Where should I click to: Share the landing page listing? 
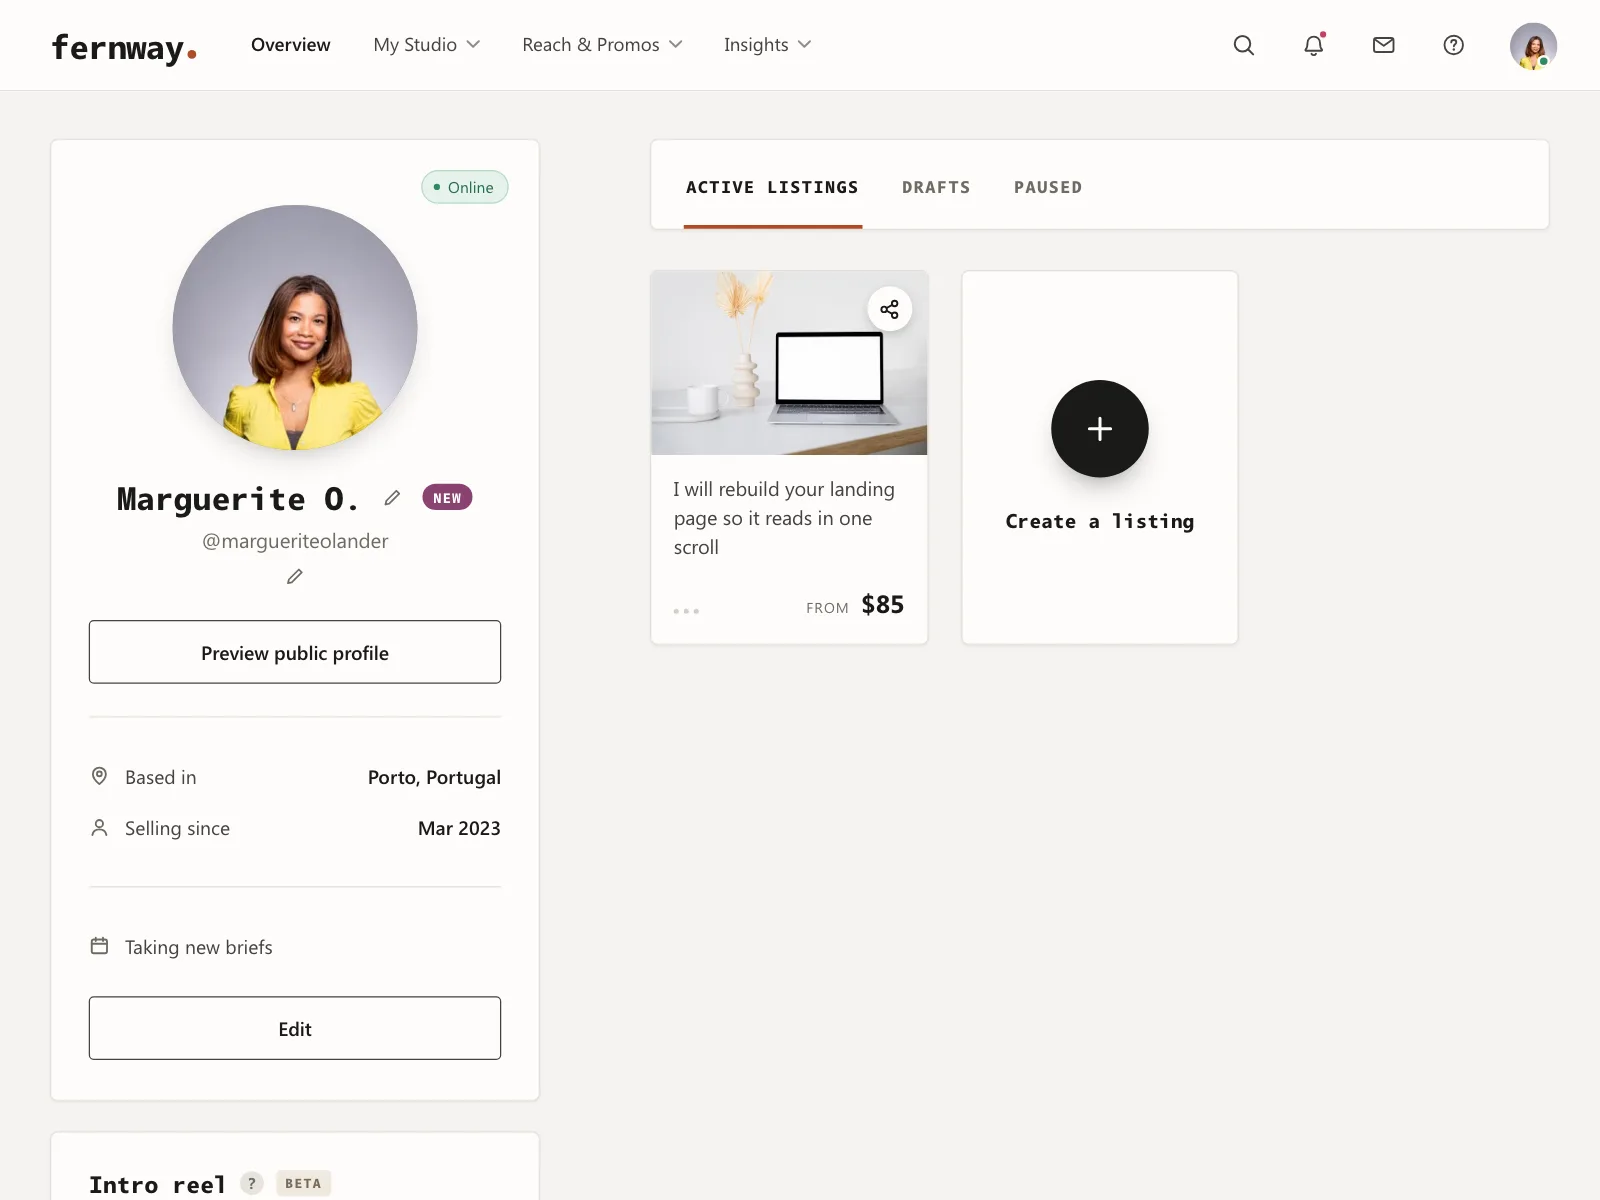[889, 309]
